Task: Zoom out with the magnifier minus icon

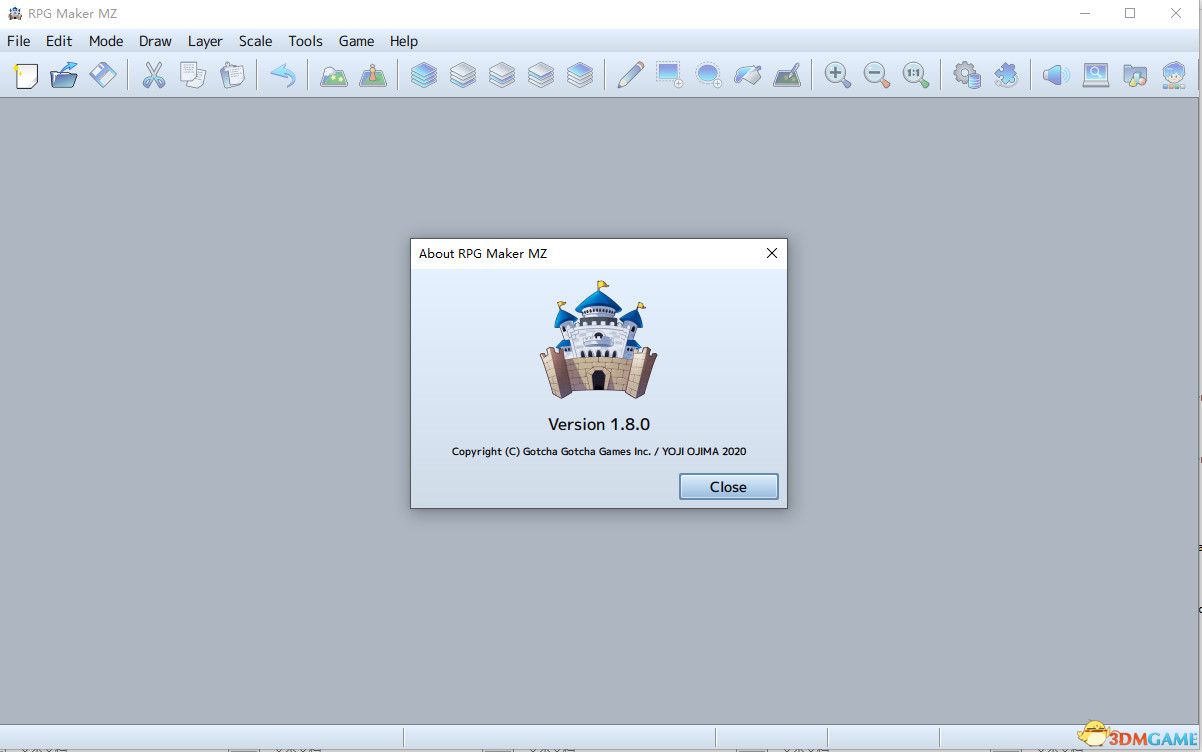Action: point(877,75)
